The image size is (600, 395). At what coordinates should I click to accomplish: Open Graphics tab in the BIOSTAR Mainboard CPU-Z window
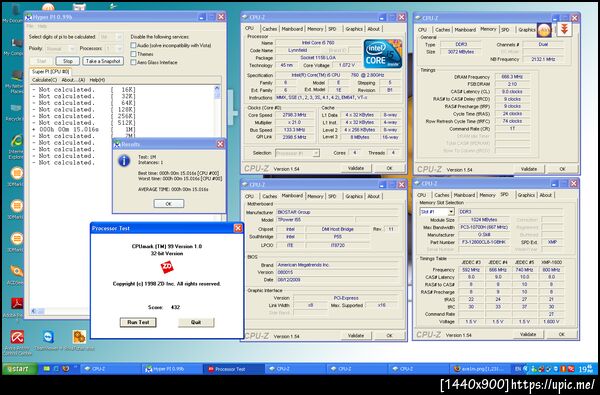click(354, 196)
